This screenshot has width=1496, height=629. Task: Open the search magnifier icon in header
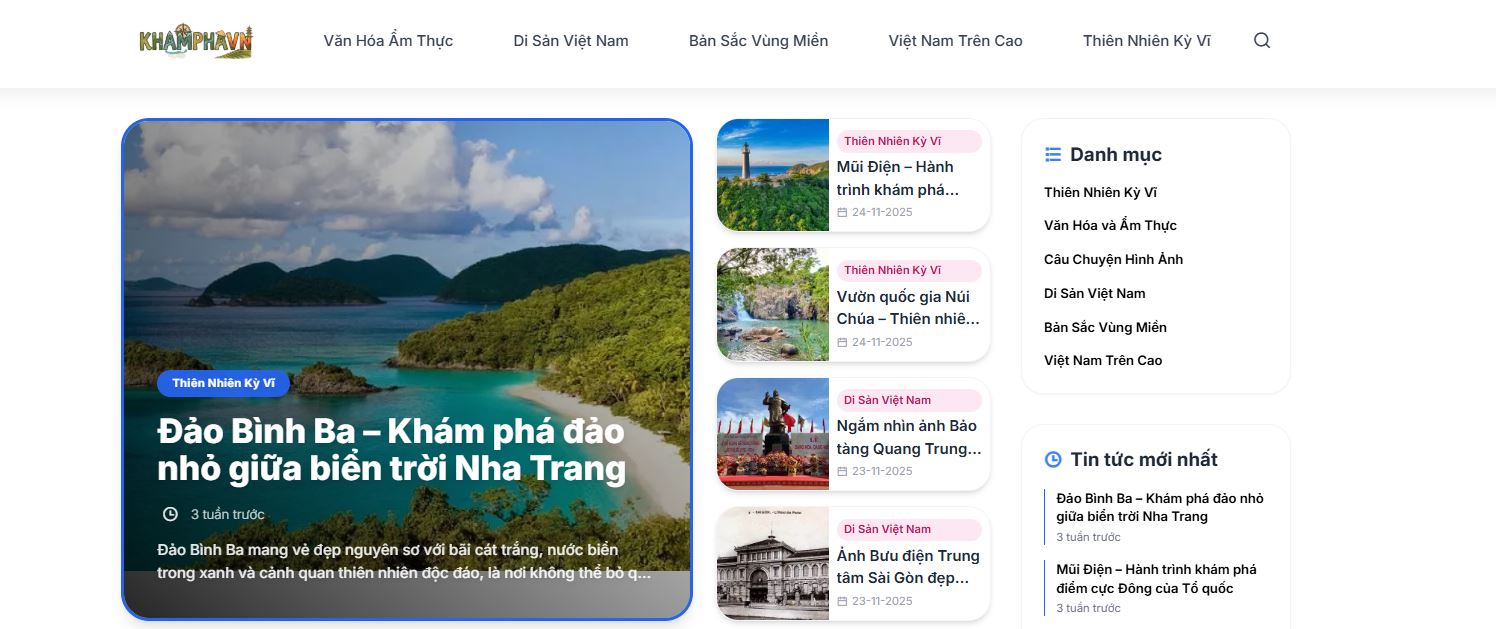(1262, 41)
